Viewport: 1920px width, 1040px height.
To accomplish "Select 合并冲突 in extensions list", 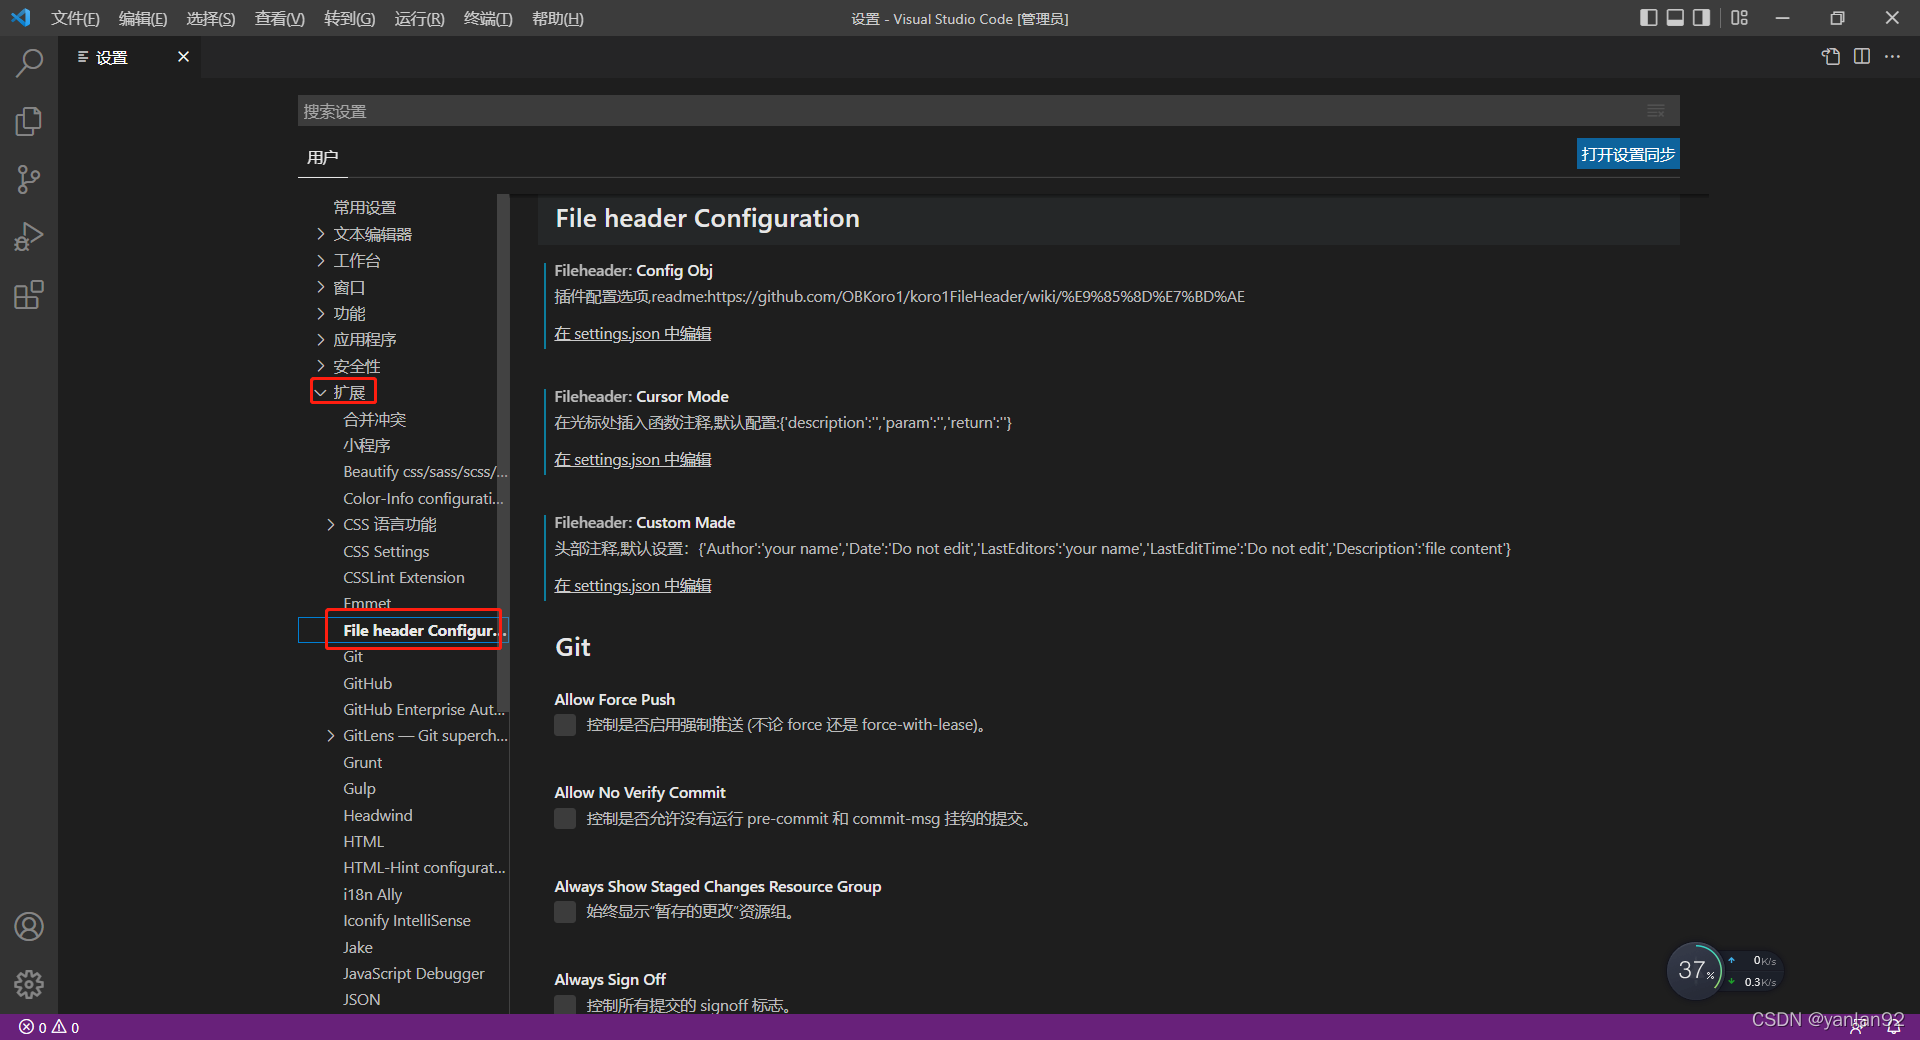I will (374, 420).
